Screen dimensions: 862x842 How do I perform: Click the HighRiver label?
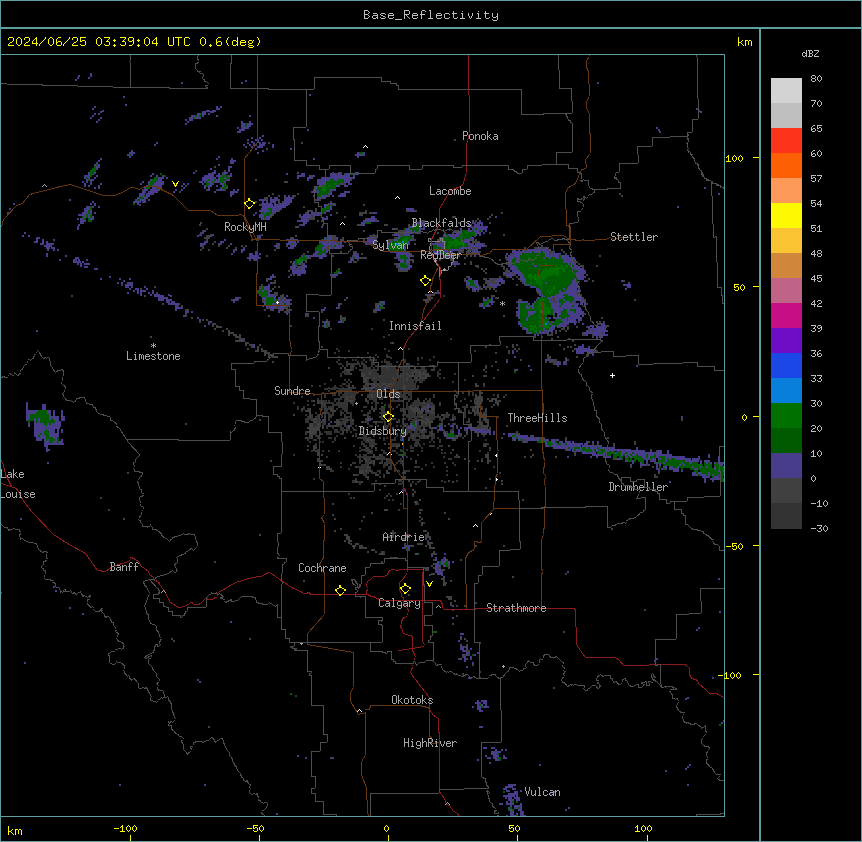(x=430, y=743)
